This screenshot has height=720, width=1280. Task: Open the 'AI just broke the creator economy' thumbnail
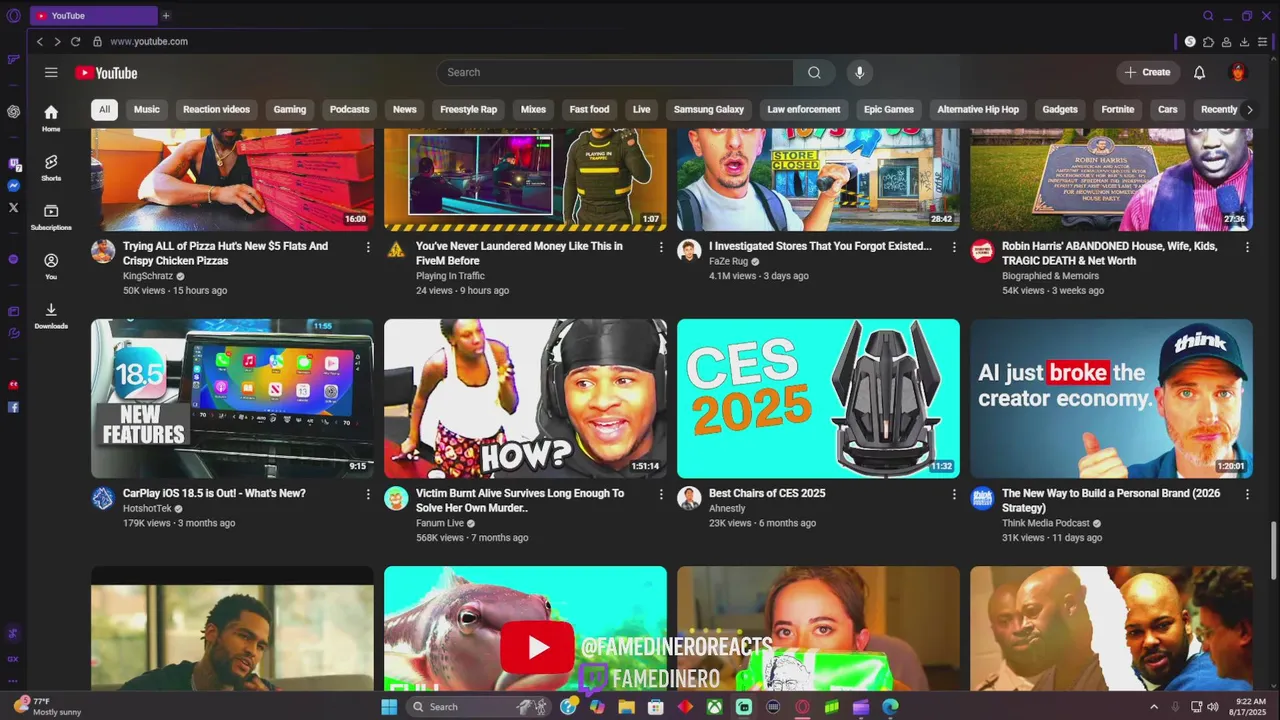pos(1111,398)
